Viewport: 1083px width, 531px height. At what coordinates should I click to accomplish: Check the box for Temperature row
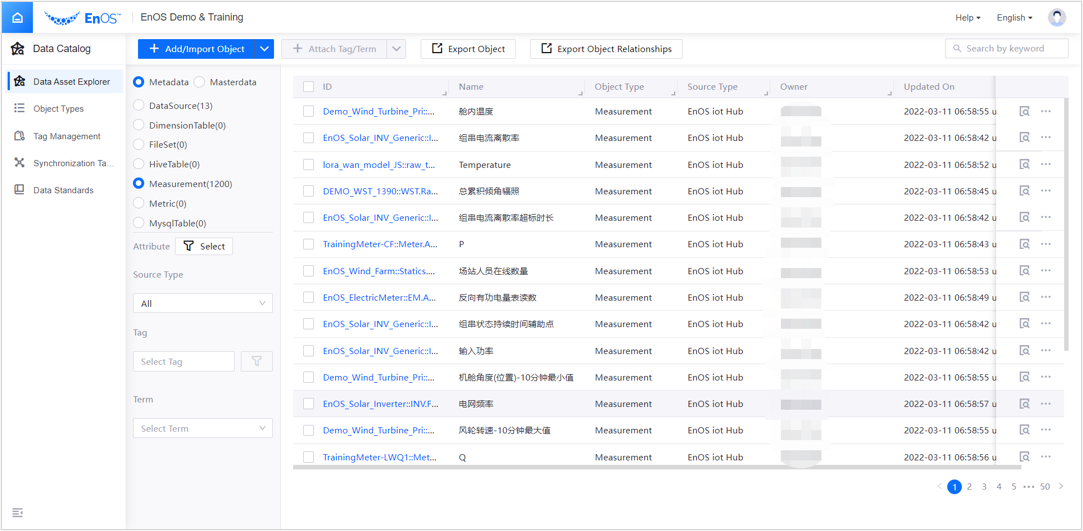tap(308, 165)
